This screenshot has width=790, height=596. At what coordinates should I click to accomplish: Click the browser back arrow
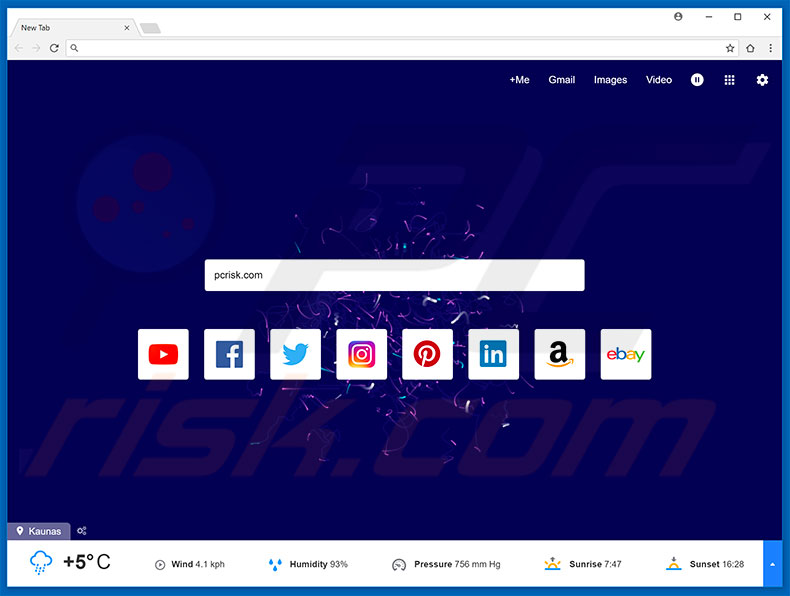[x=19, y=48]
